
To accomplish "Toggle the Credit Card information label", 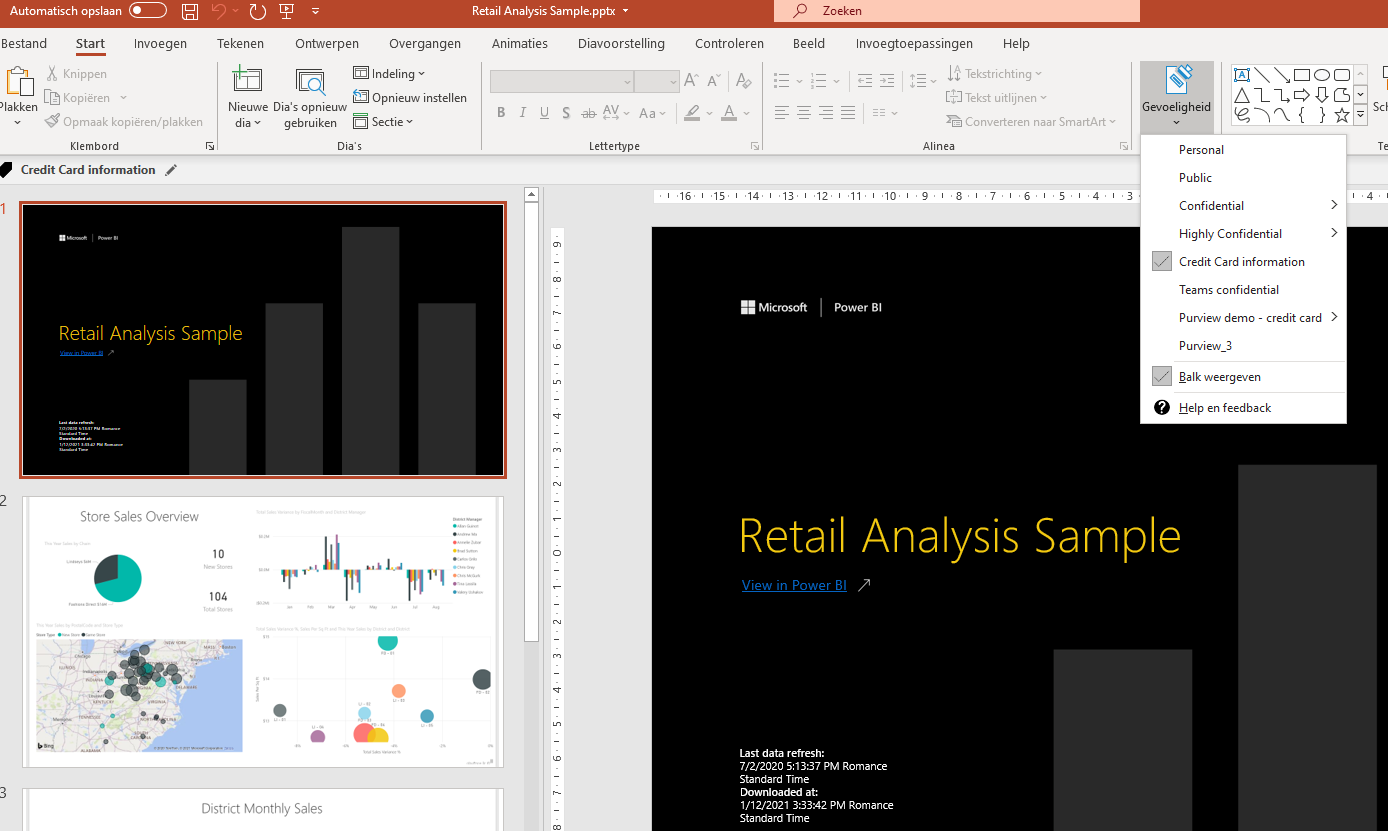I will tap(1241, 262).
